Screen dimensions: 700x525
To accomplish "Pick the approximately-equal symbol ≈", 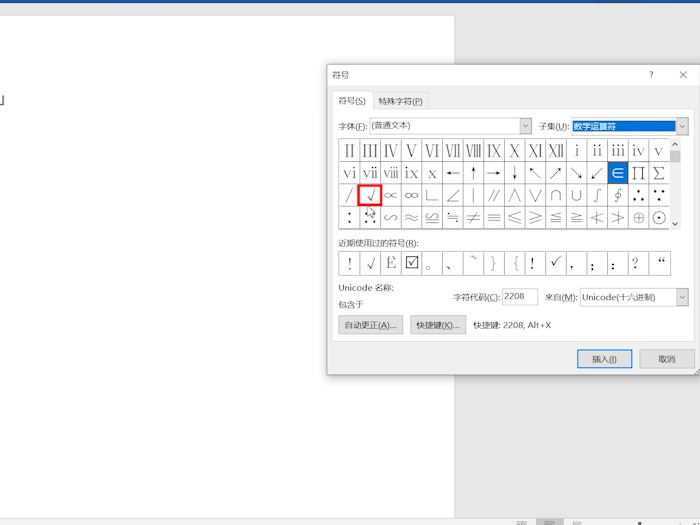I will [x=411, y=217].
